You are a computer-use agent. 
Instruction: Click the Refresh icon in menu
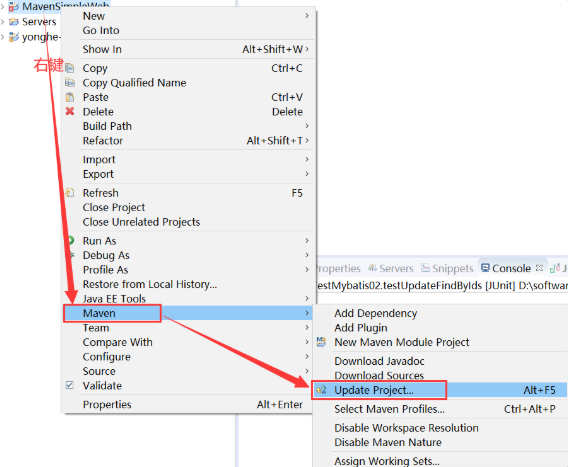point(70,193)
